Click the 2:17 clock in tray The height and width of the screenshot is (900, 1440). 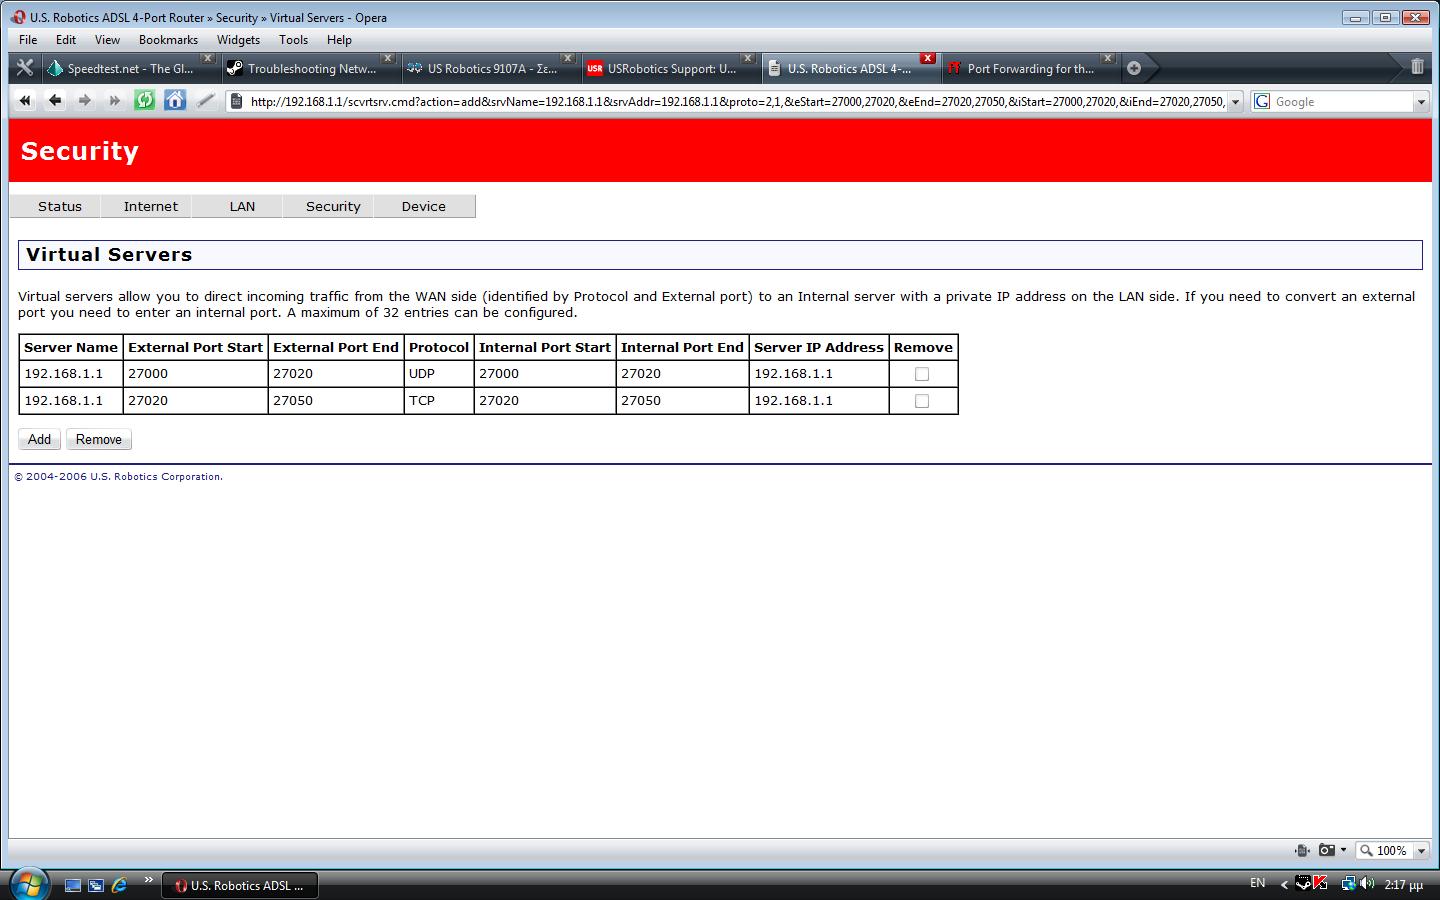click(x=1403, y=885)
